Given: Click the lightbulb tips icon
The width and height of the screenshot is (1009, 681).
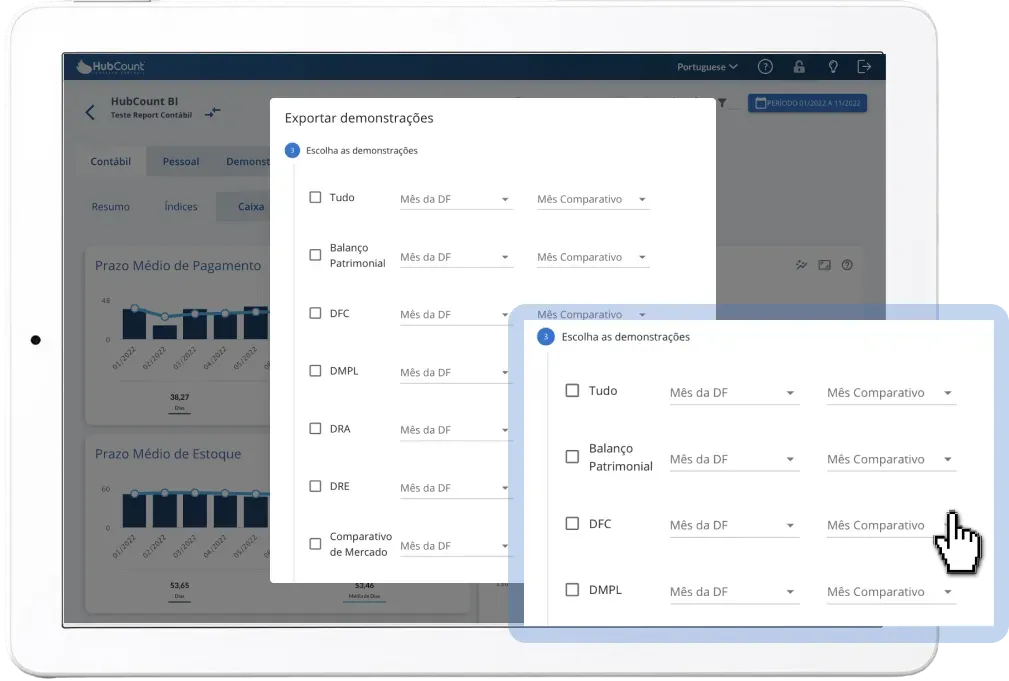Looking at the screenshot, I should coord(833,66).
